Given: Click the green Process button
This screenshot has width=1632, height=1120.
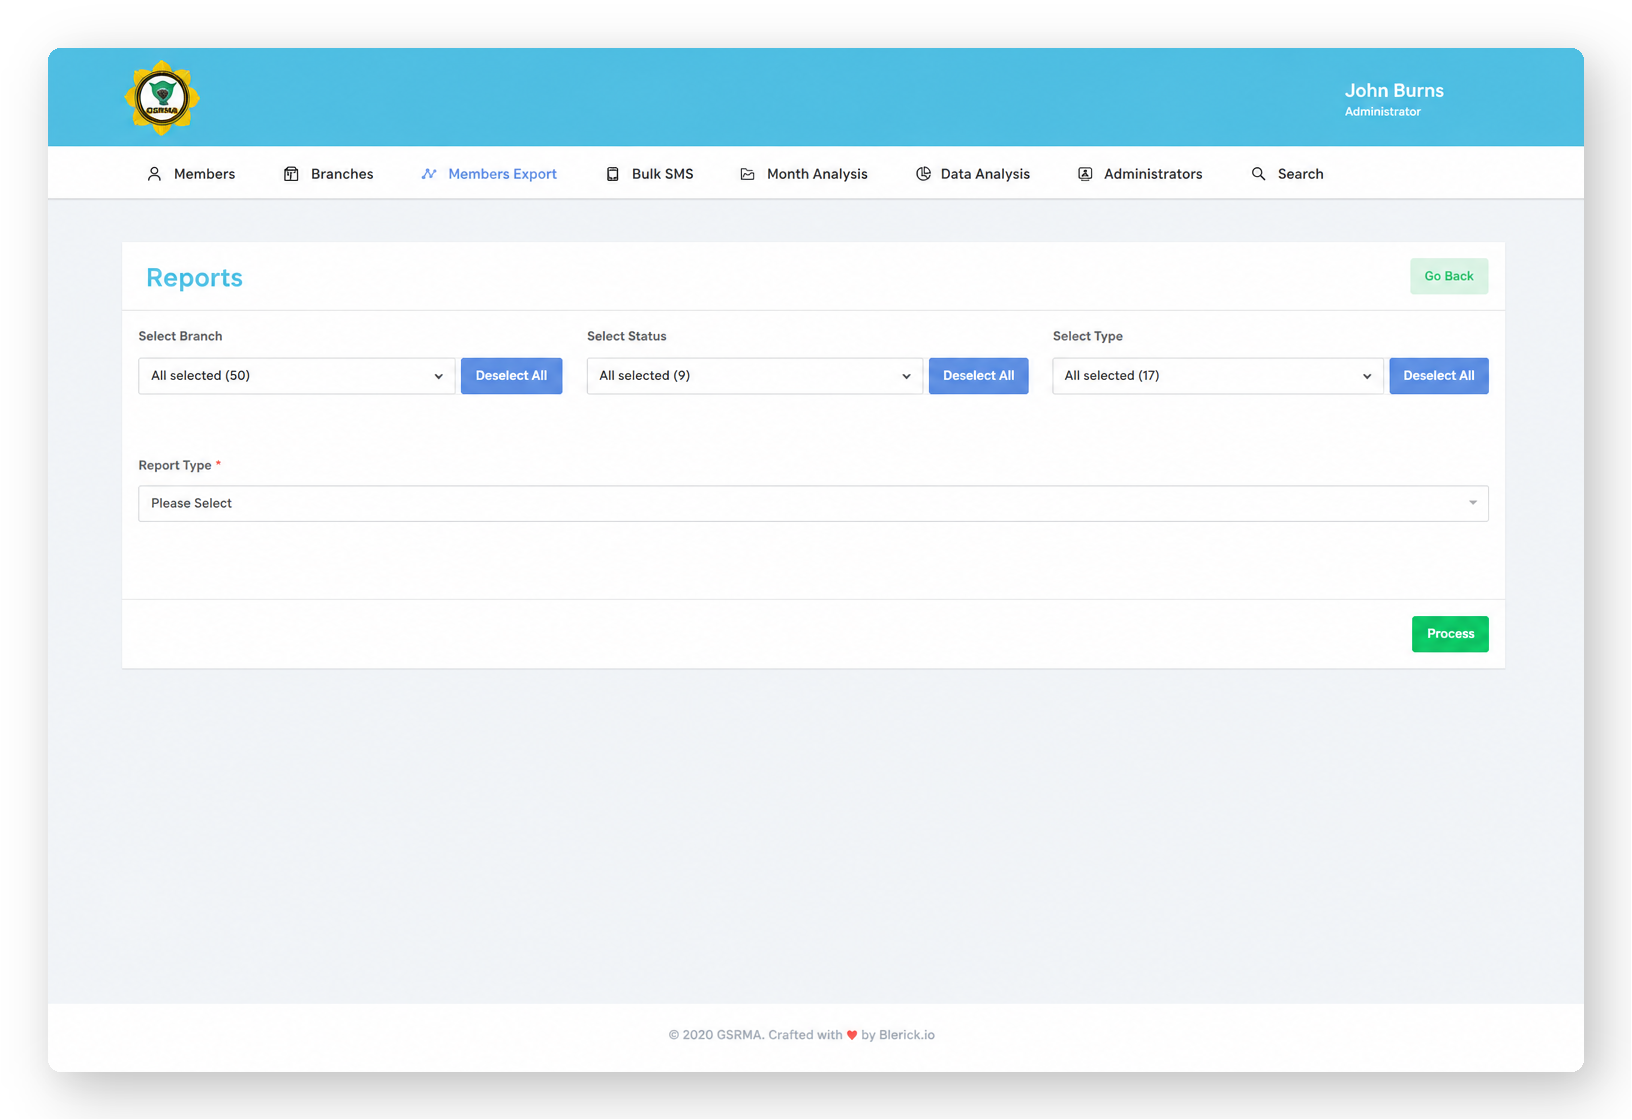Looking at the screenshot, I should [x=1450, y=634].
